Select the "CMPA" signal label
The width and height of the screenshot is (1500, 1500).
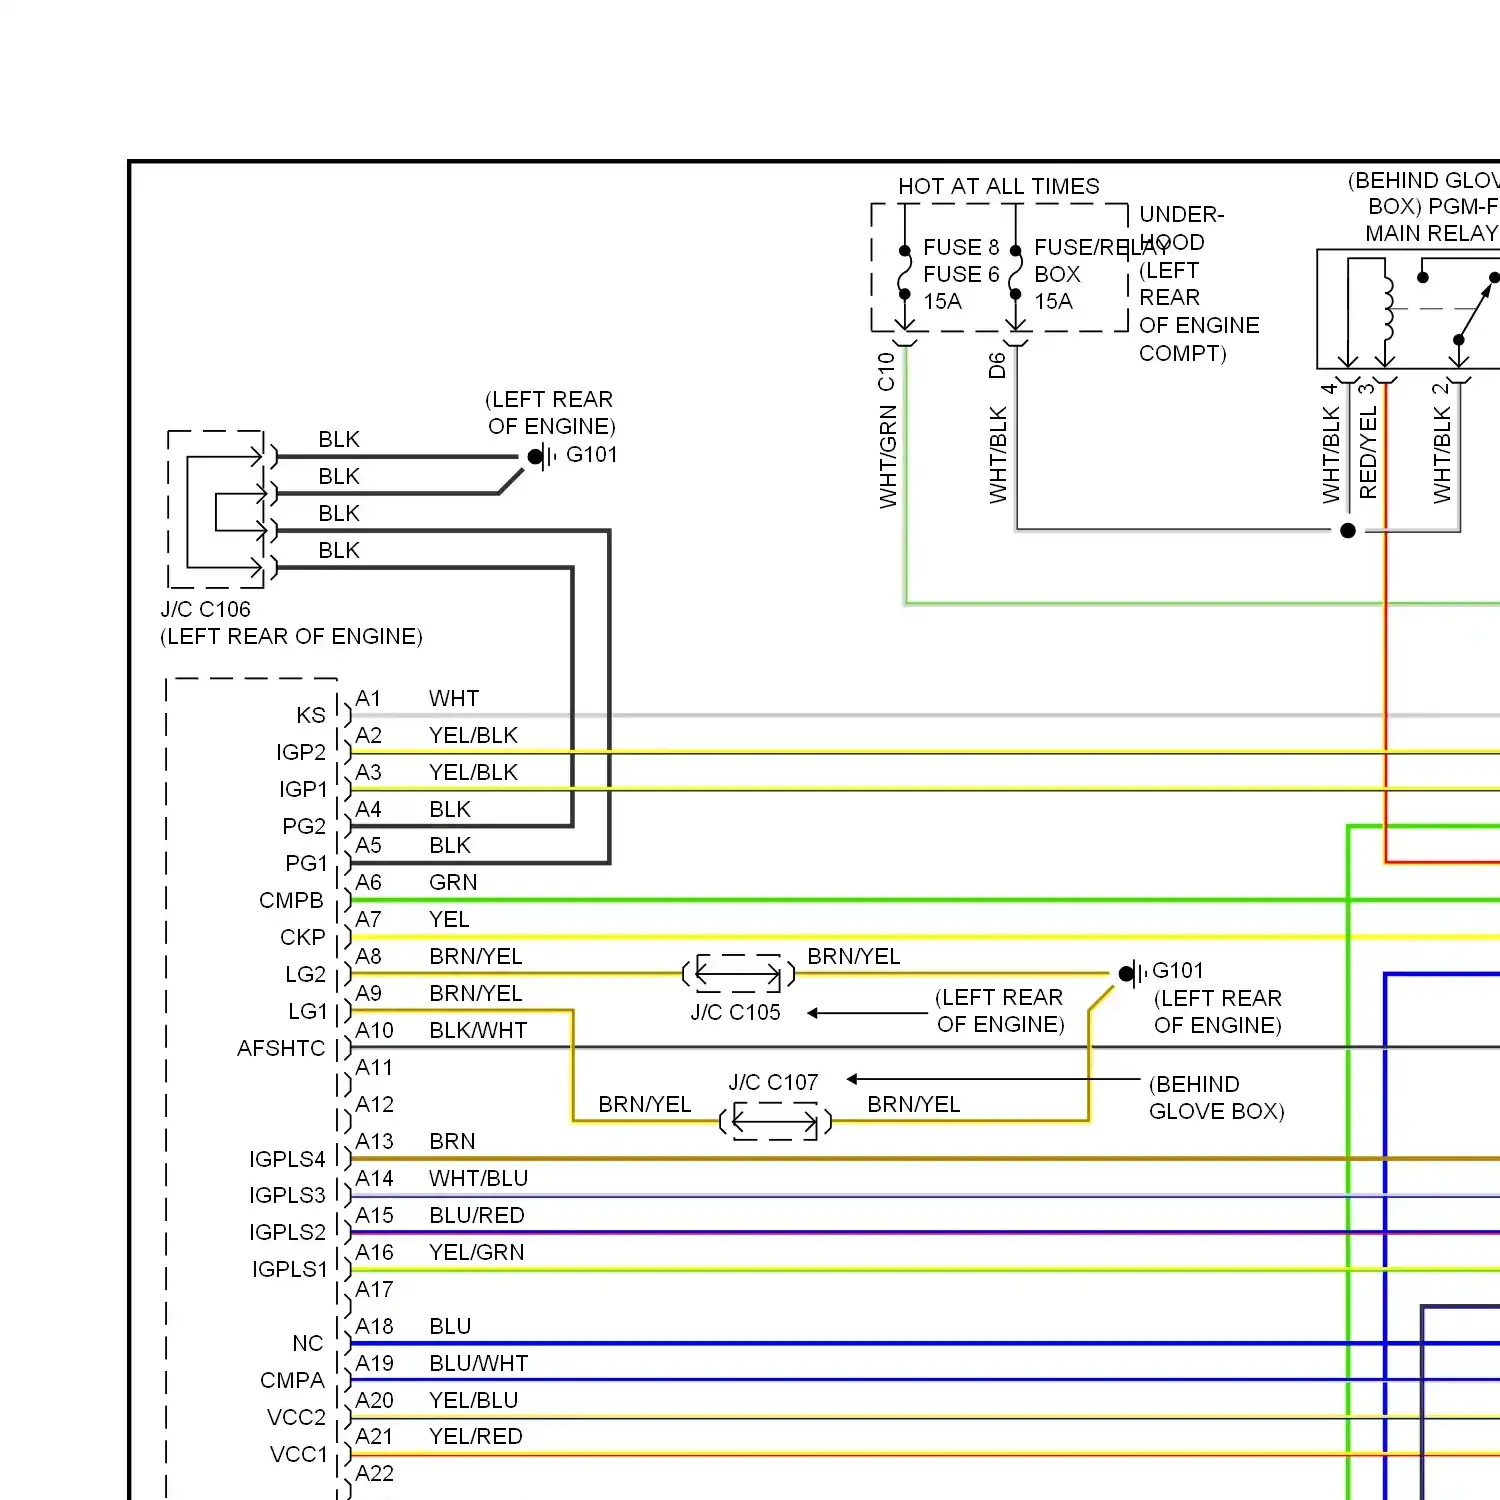pyautogui.click(x=292, y=1380)
